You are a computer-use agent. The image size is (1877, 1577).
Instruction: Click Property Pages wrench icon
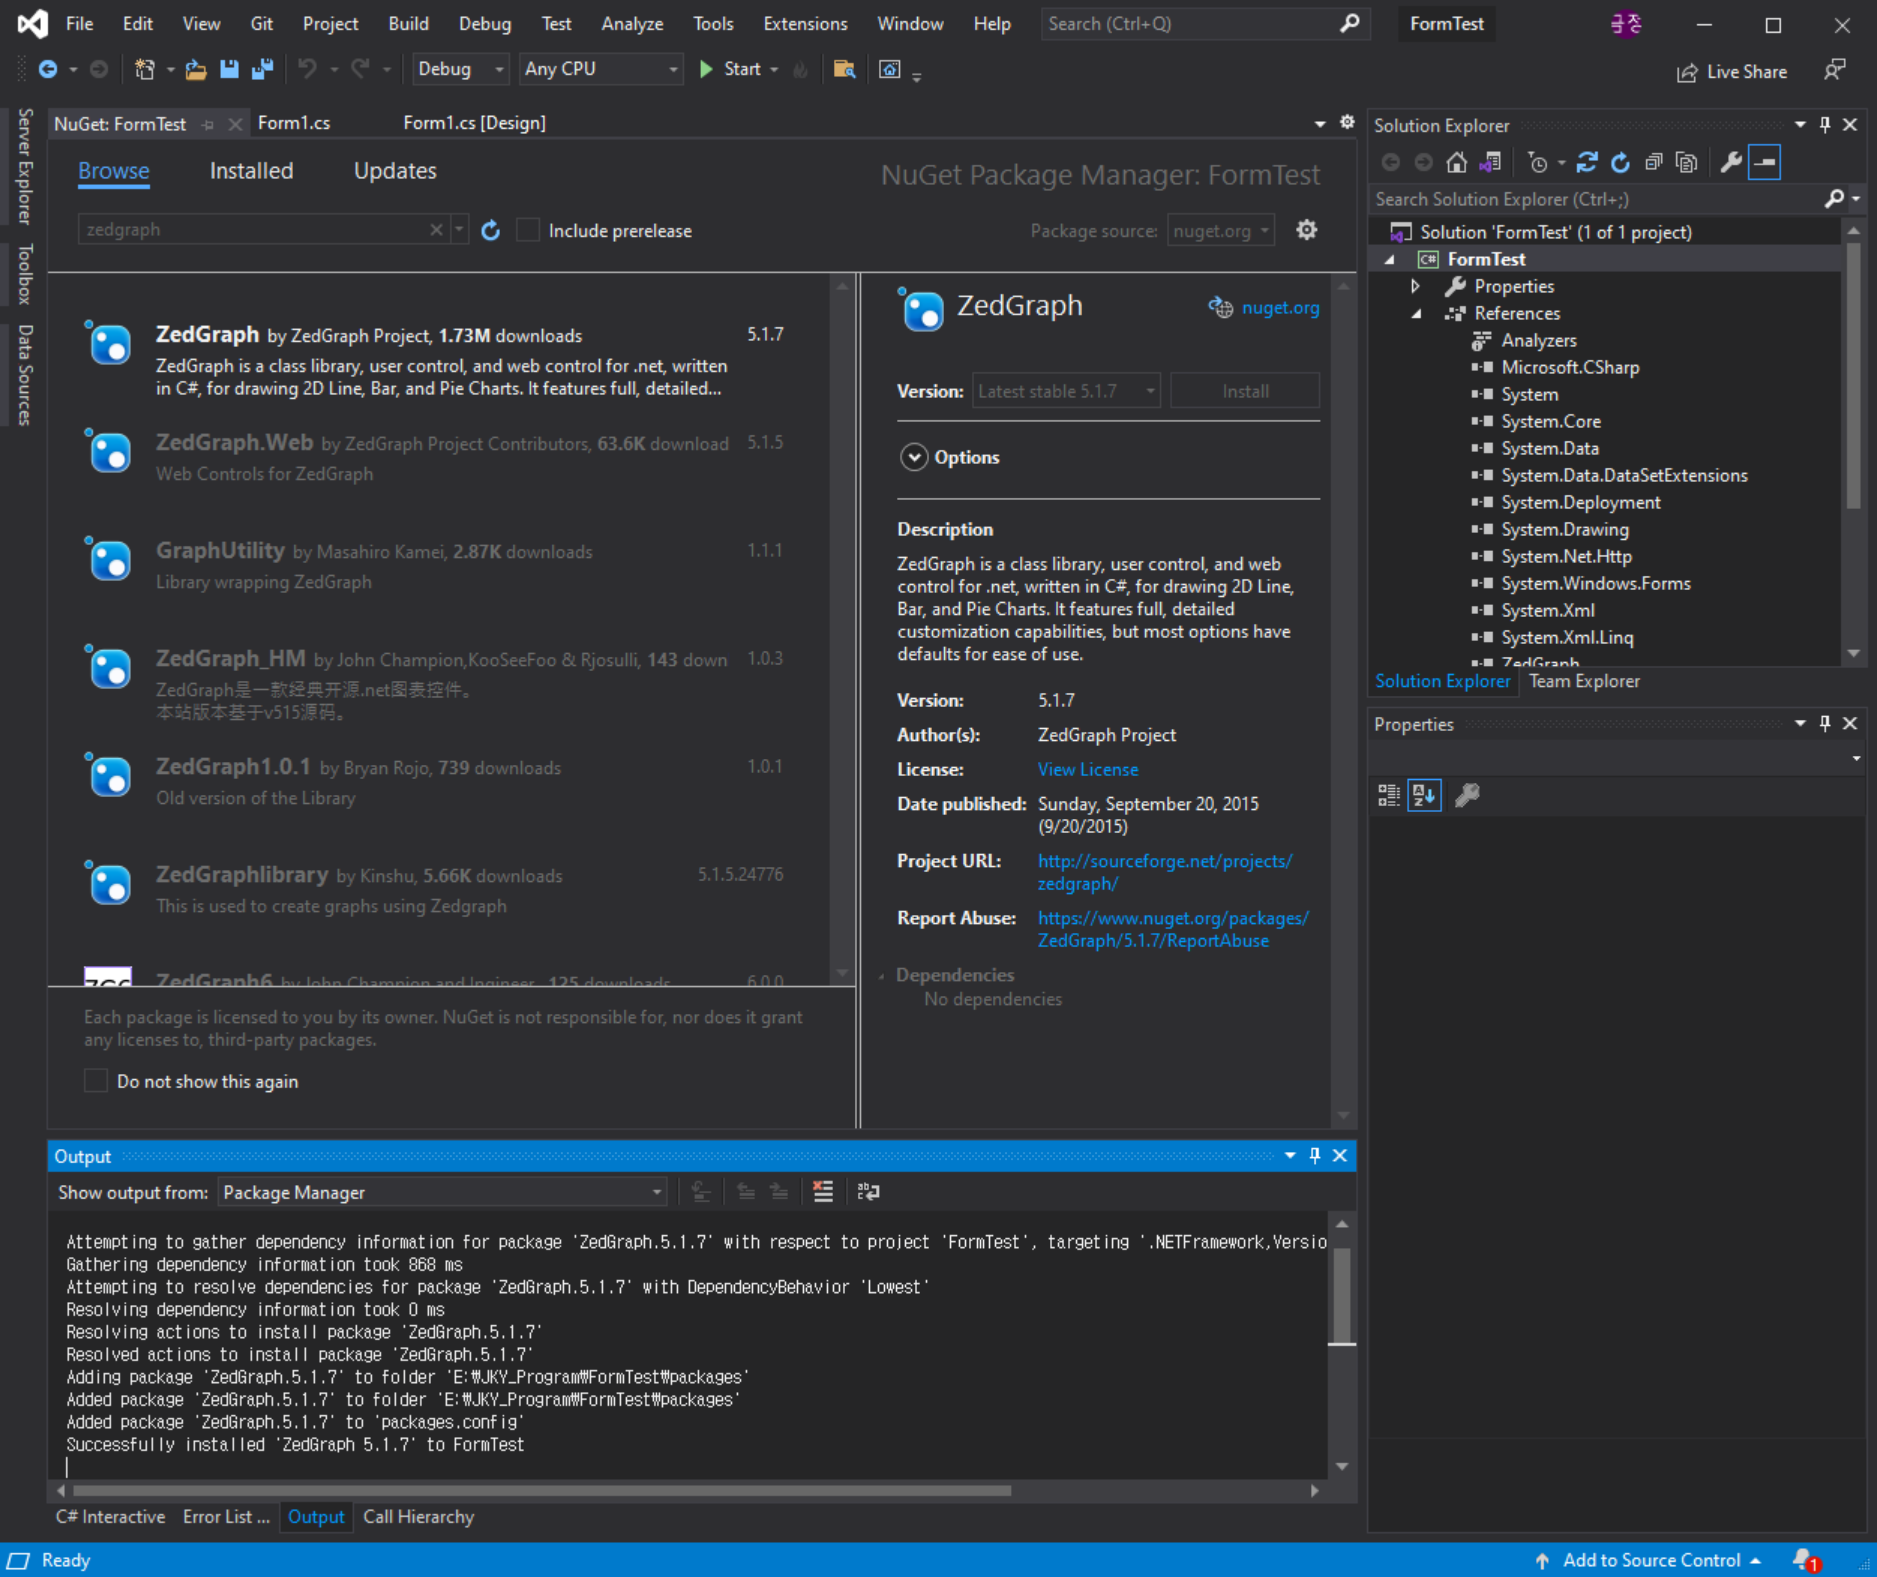tap(1467, 796)
